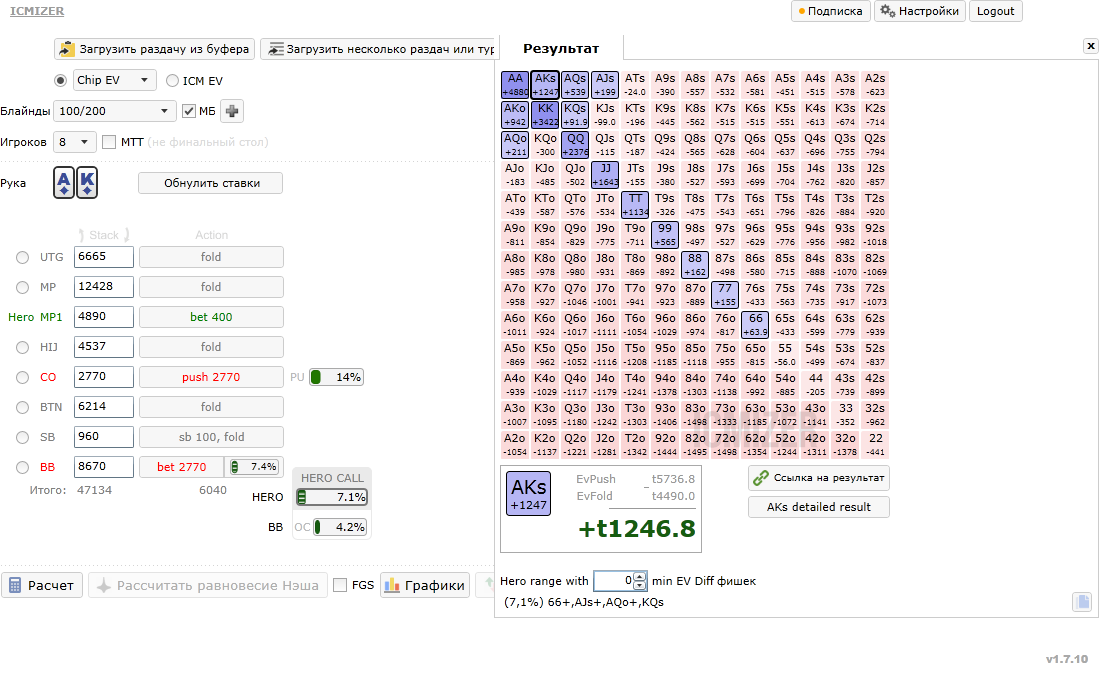Click Загрузить раздачу из буфера button
Viewport: 1100px width, 678px height.
155,49
